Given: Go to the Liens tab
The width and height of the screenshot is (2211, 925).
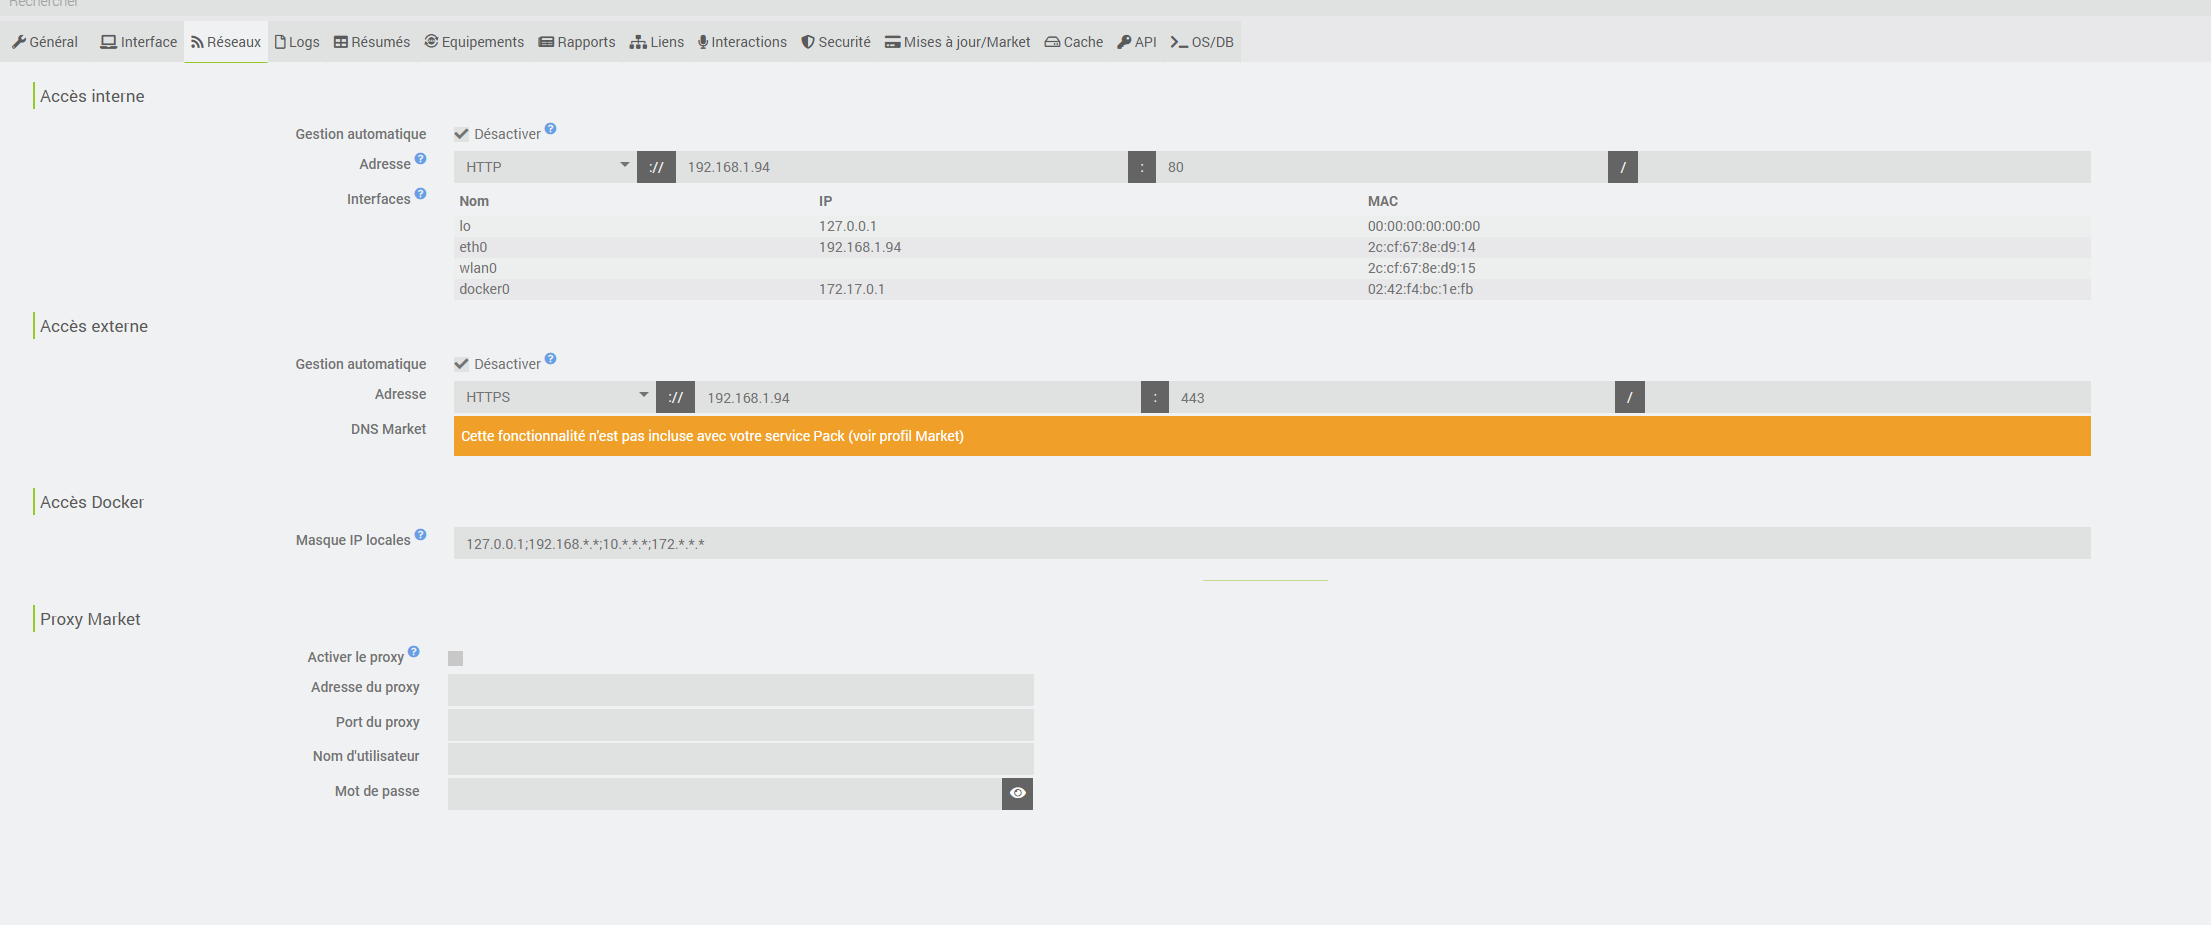Looking at the screenshot, I should (657, 42).
